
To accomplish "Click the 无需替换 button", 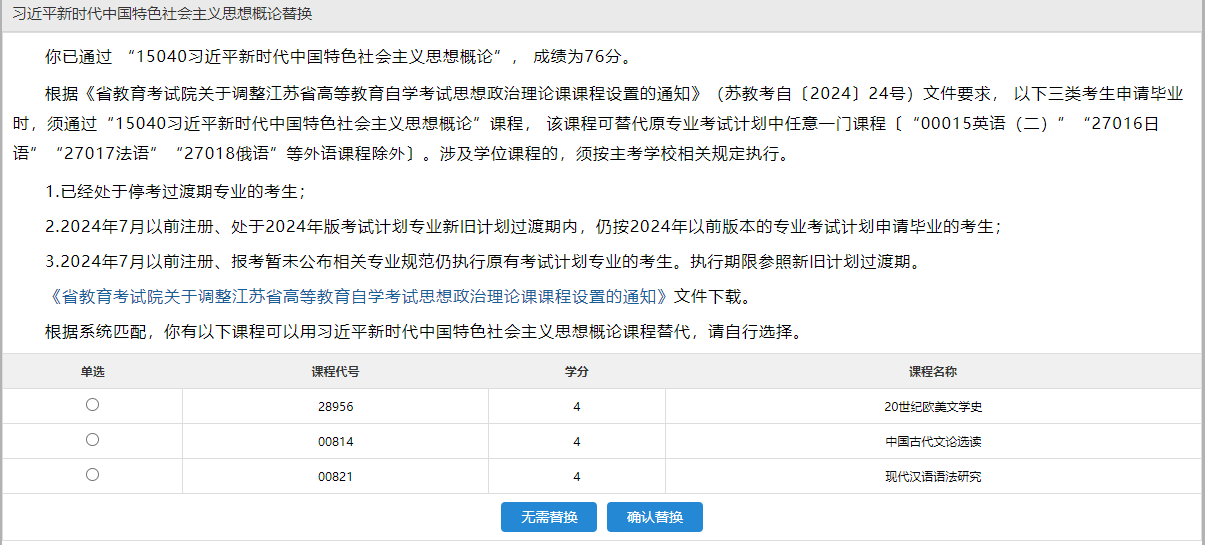I will [549, 517].
